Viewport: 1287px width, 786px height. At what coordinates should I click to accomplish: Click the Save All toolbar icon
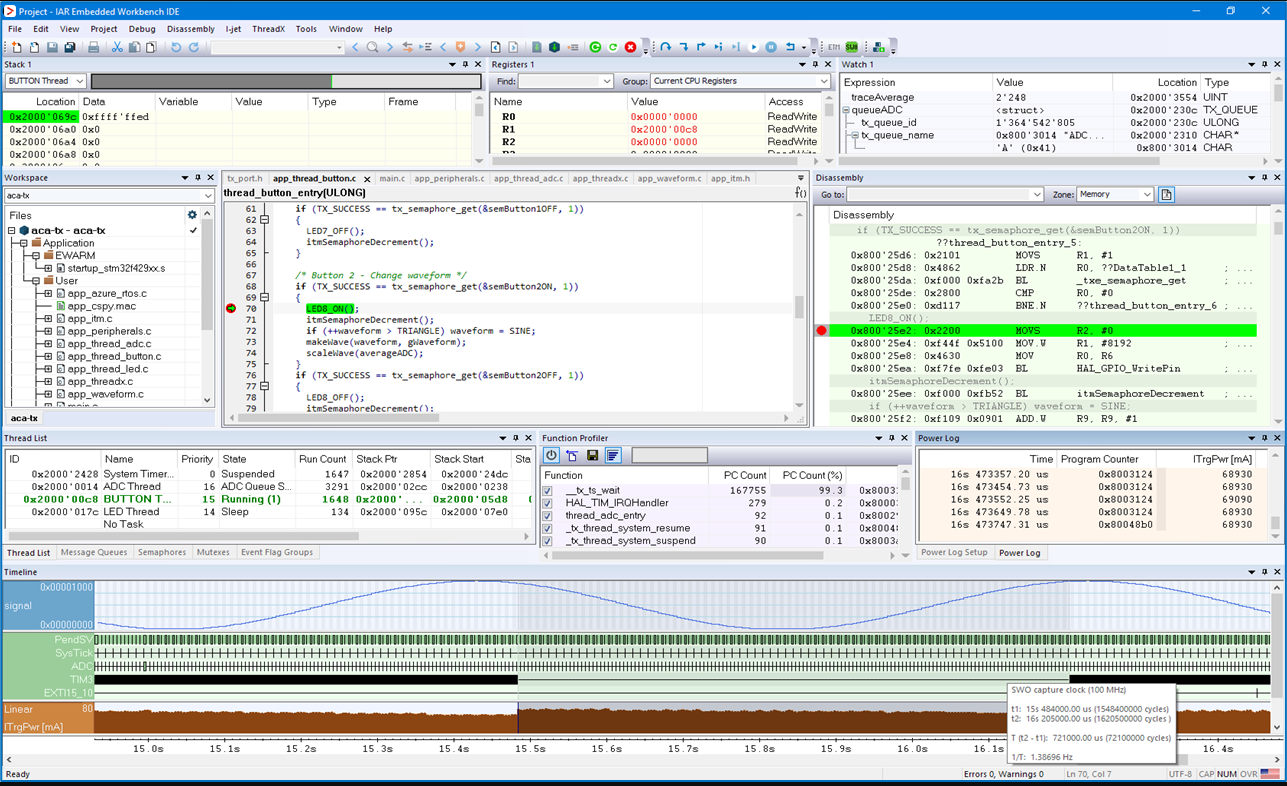[69, 47]
